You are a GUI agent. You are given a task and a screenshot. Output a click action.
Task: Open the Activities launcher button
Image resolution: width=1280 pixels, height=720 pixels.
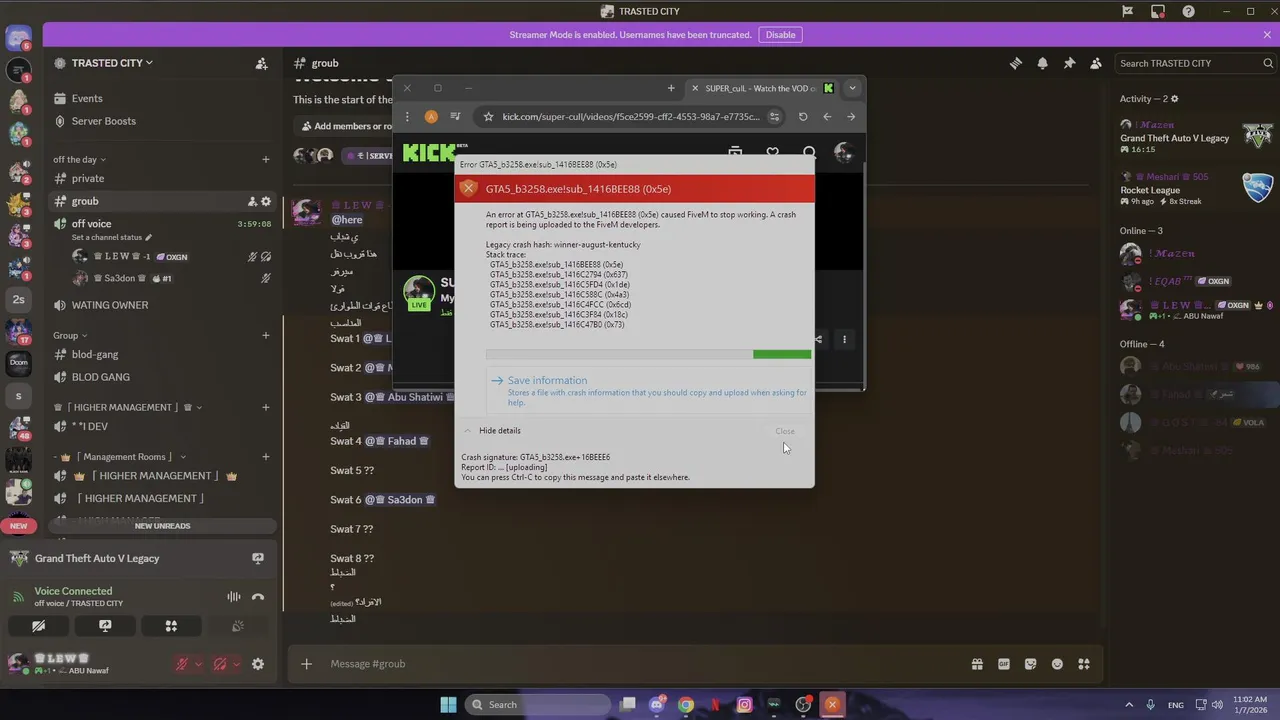[x=171, y=626]
